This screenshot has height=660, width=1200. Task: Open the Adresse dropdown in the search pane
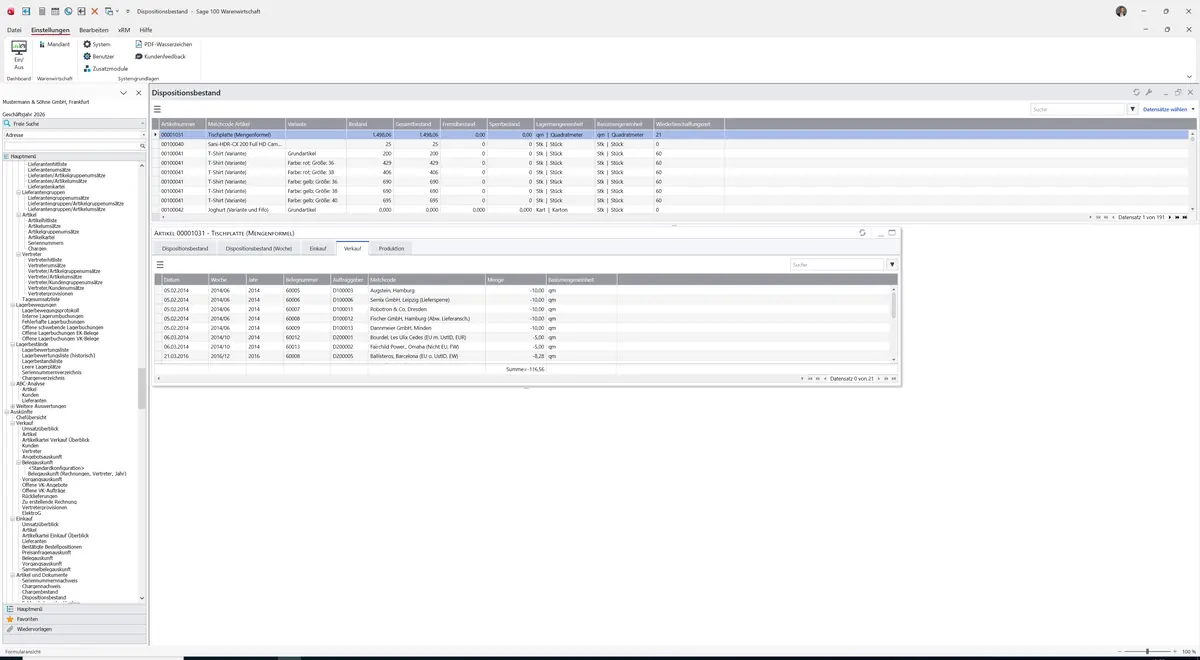143,134
